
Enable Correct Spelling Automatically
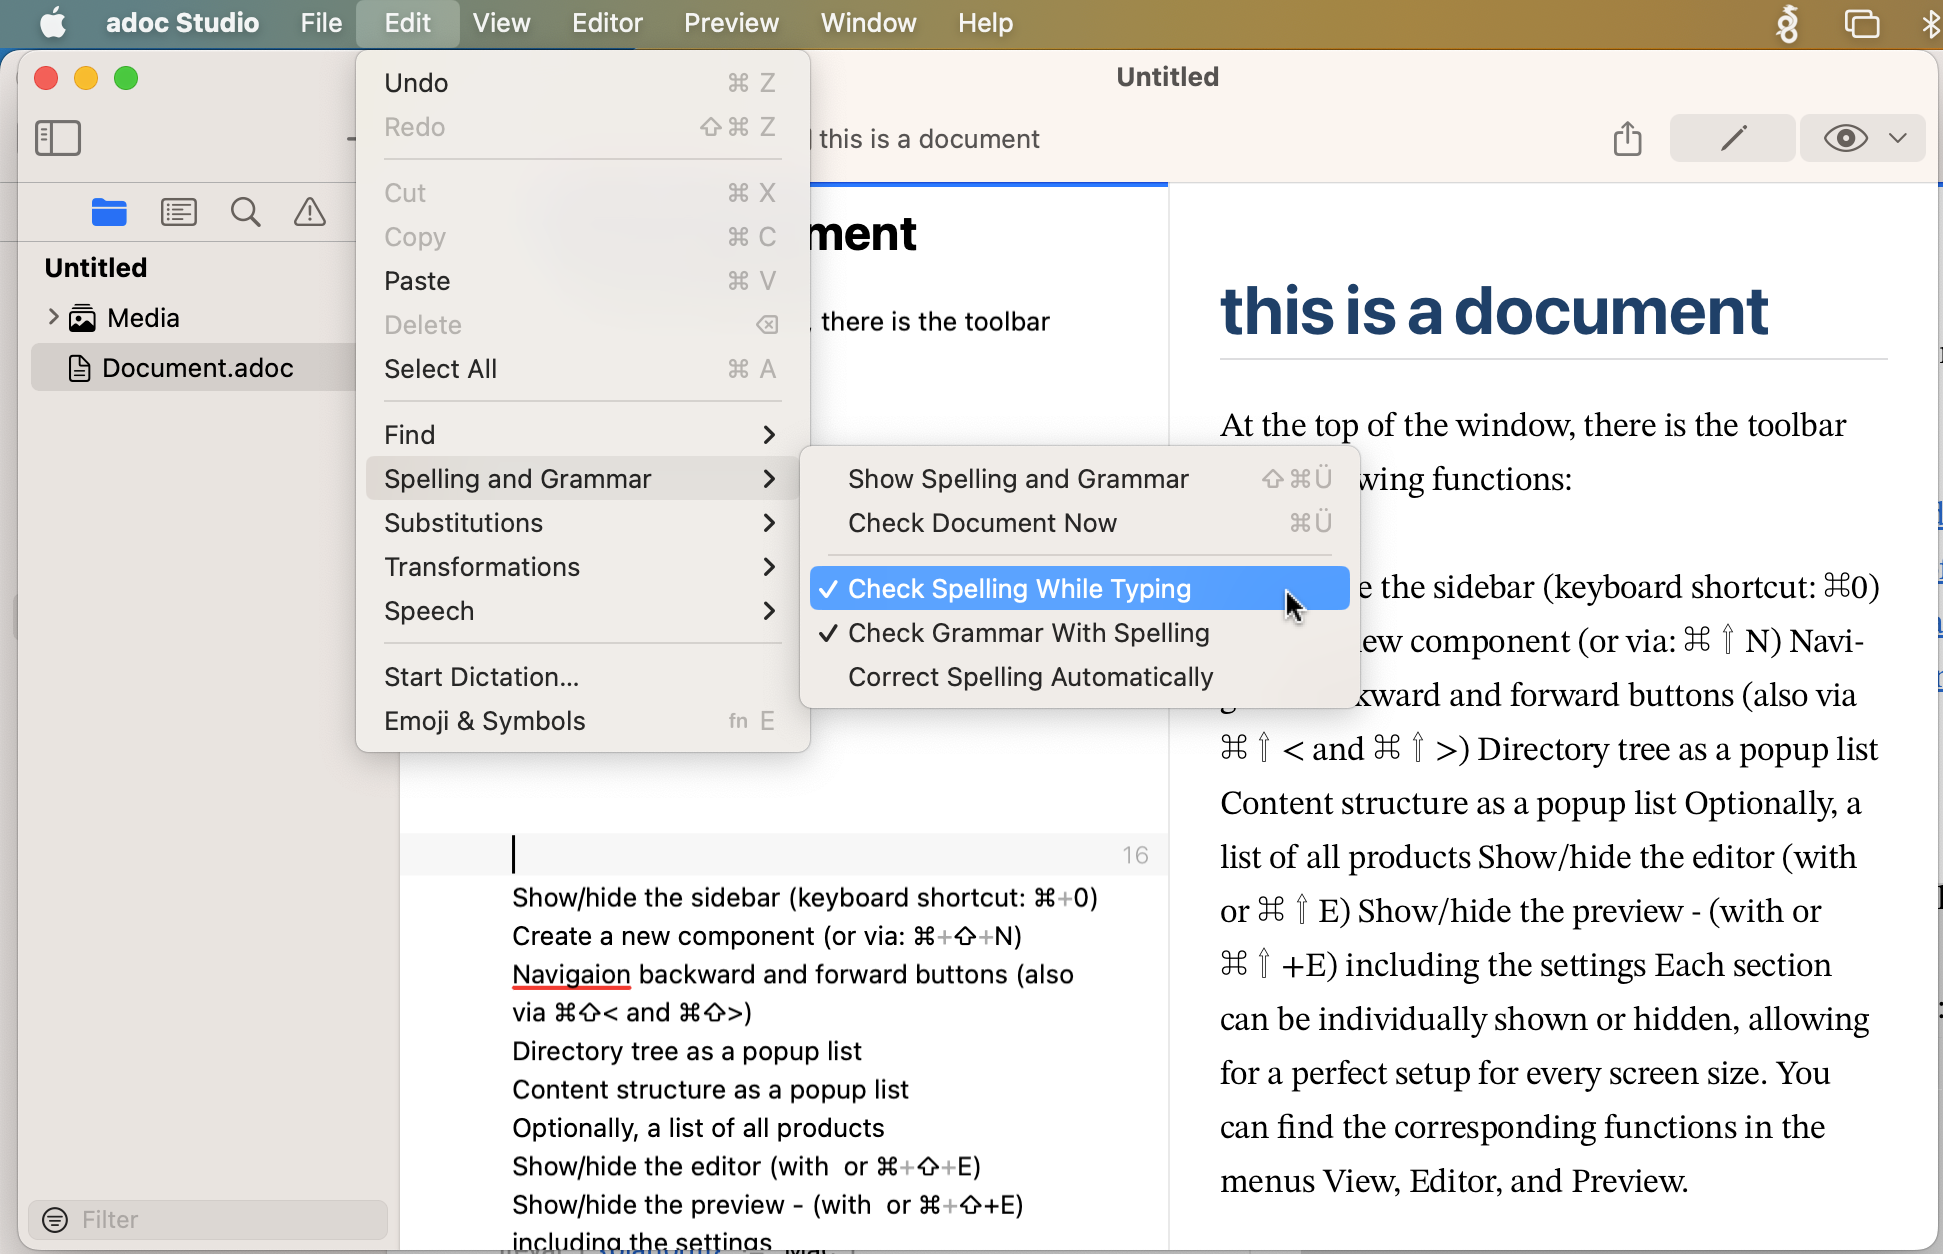[x=1079, y=677]
